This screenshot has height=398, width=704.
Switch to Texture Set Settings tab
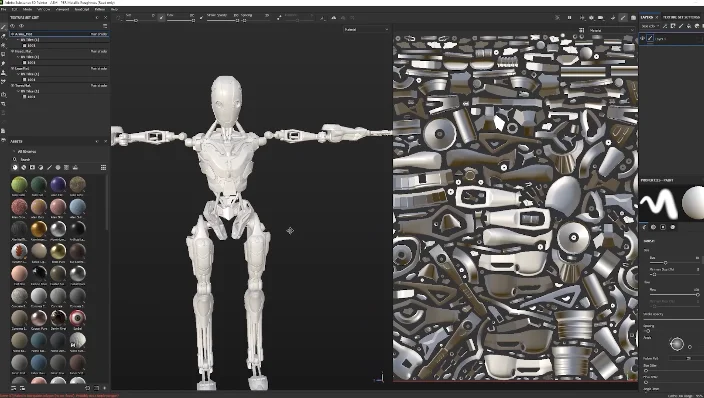pyautogui.click(x=682, y=17)
